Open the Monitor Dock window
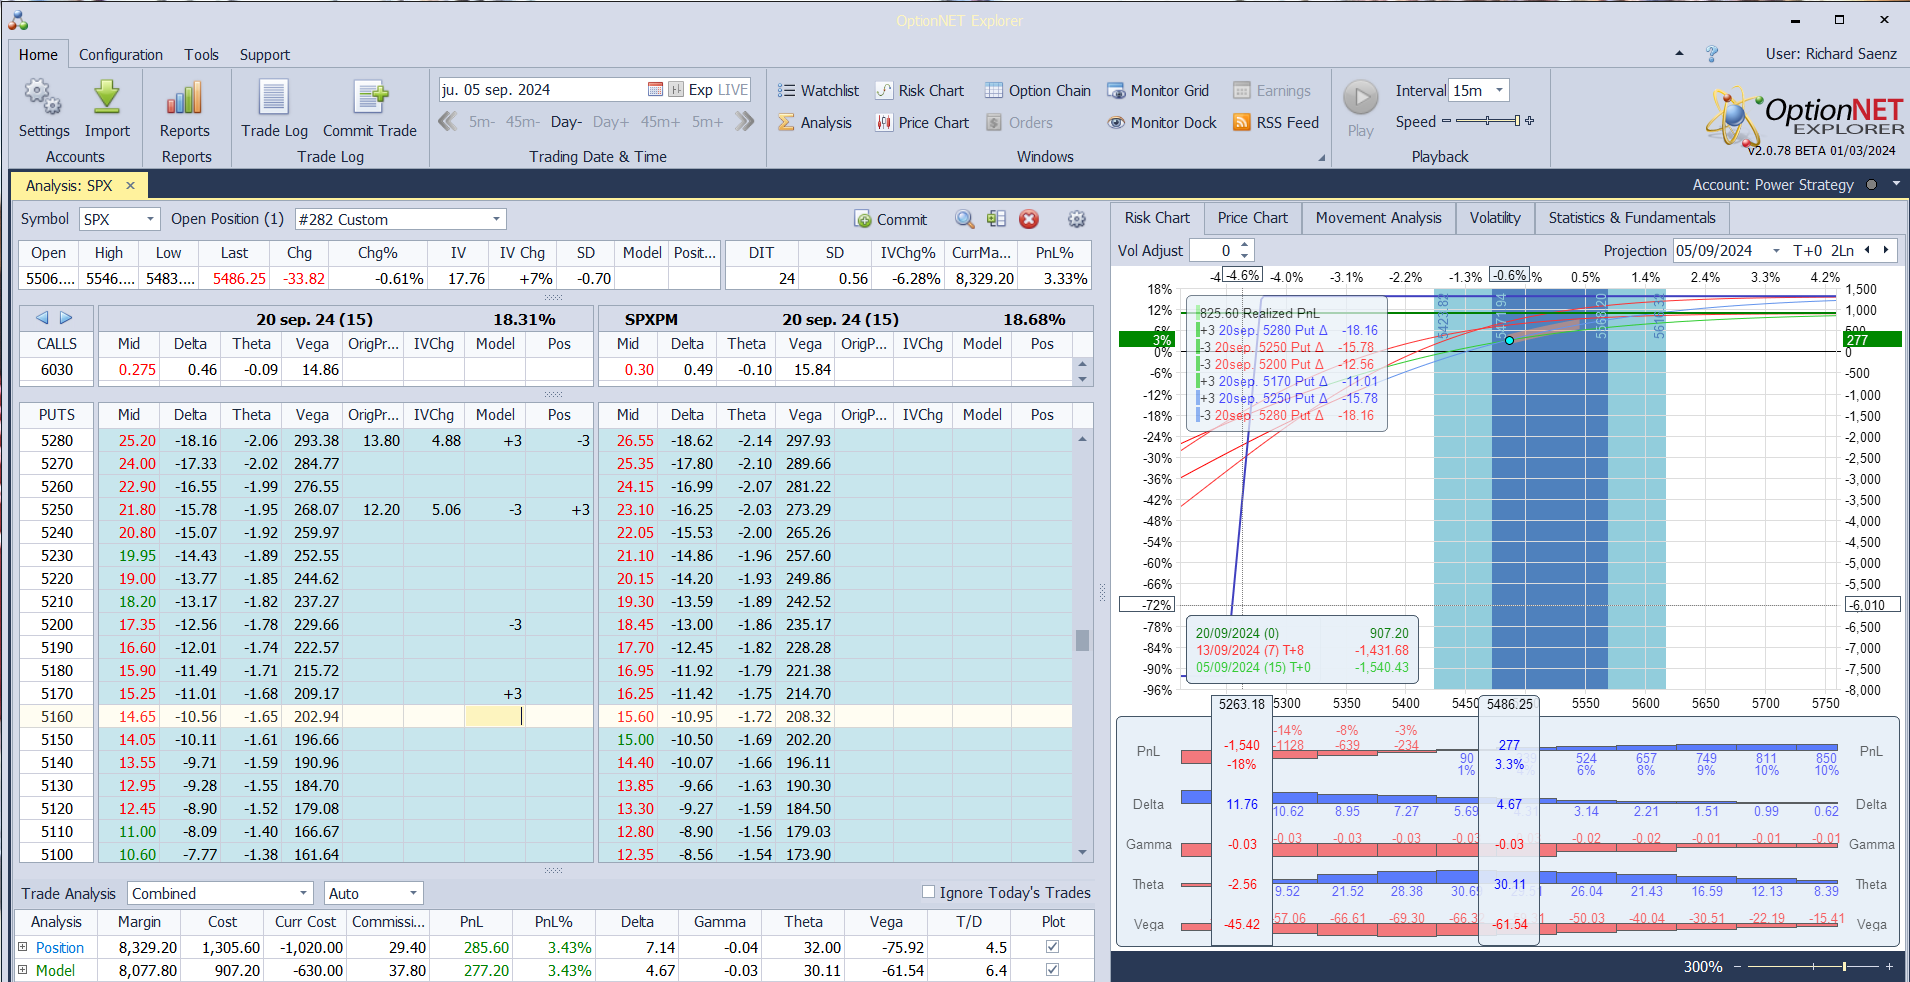 [1162, 122]
